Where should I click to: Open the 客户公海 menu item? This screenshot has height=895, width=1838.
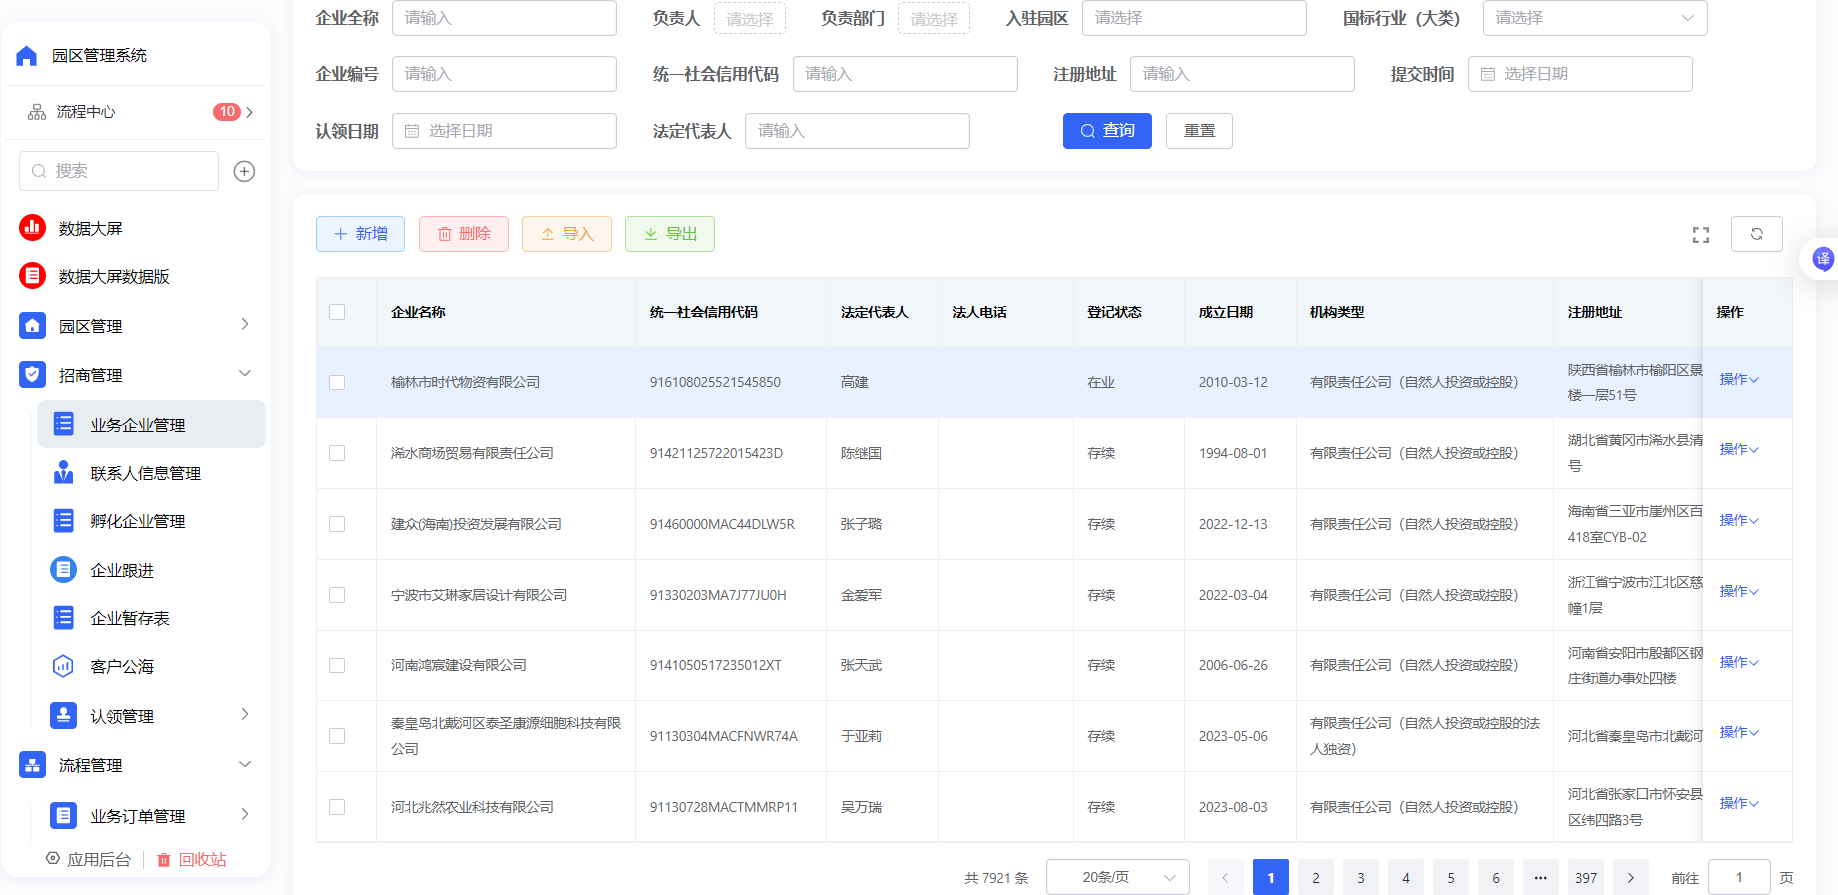tap(152, 666)
